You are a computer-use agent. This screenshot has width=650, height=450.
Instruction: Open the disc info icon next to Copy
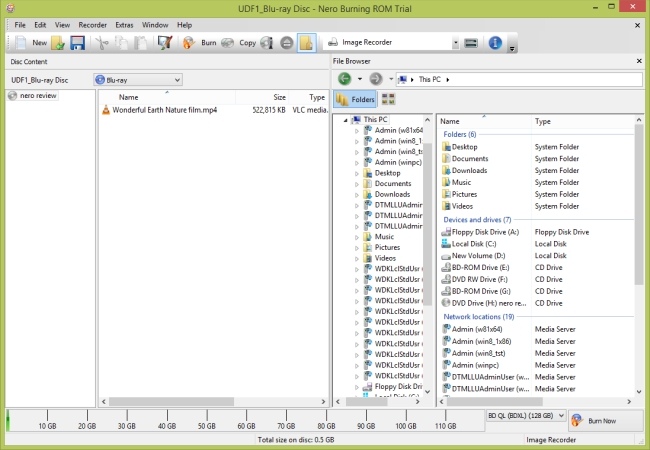click(x=267, y=43)
